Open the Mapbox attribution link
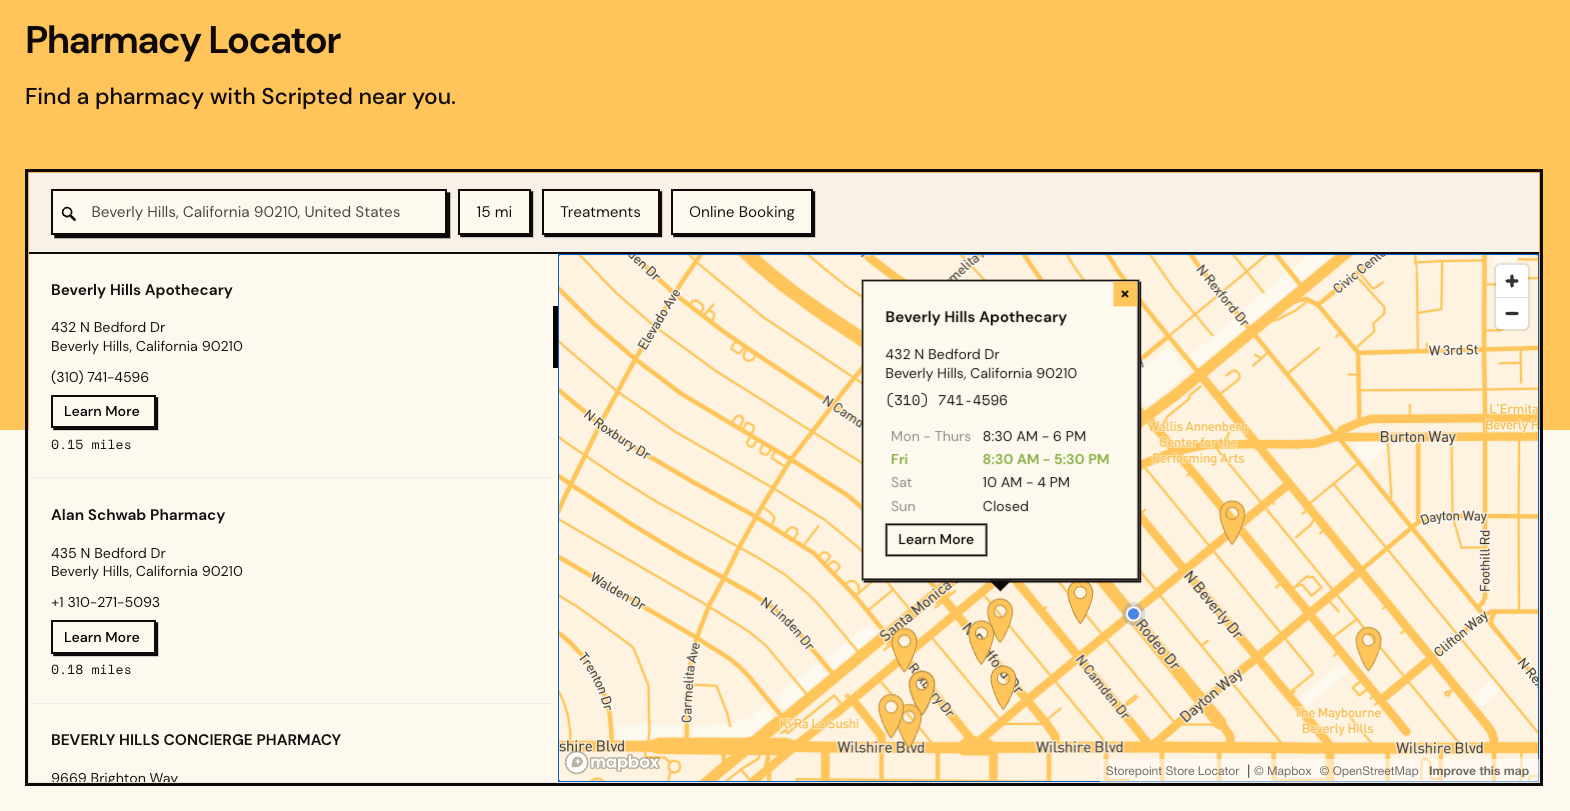The height and width of the screenshot is (811, 1570). click(1283, 771)
